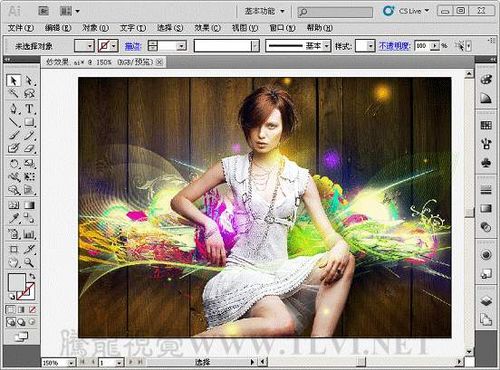This screenshot has width=500, height=370.
Task: Open the zoom level 150% dropdown
Action: coord(71,362)
